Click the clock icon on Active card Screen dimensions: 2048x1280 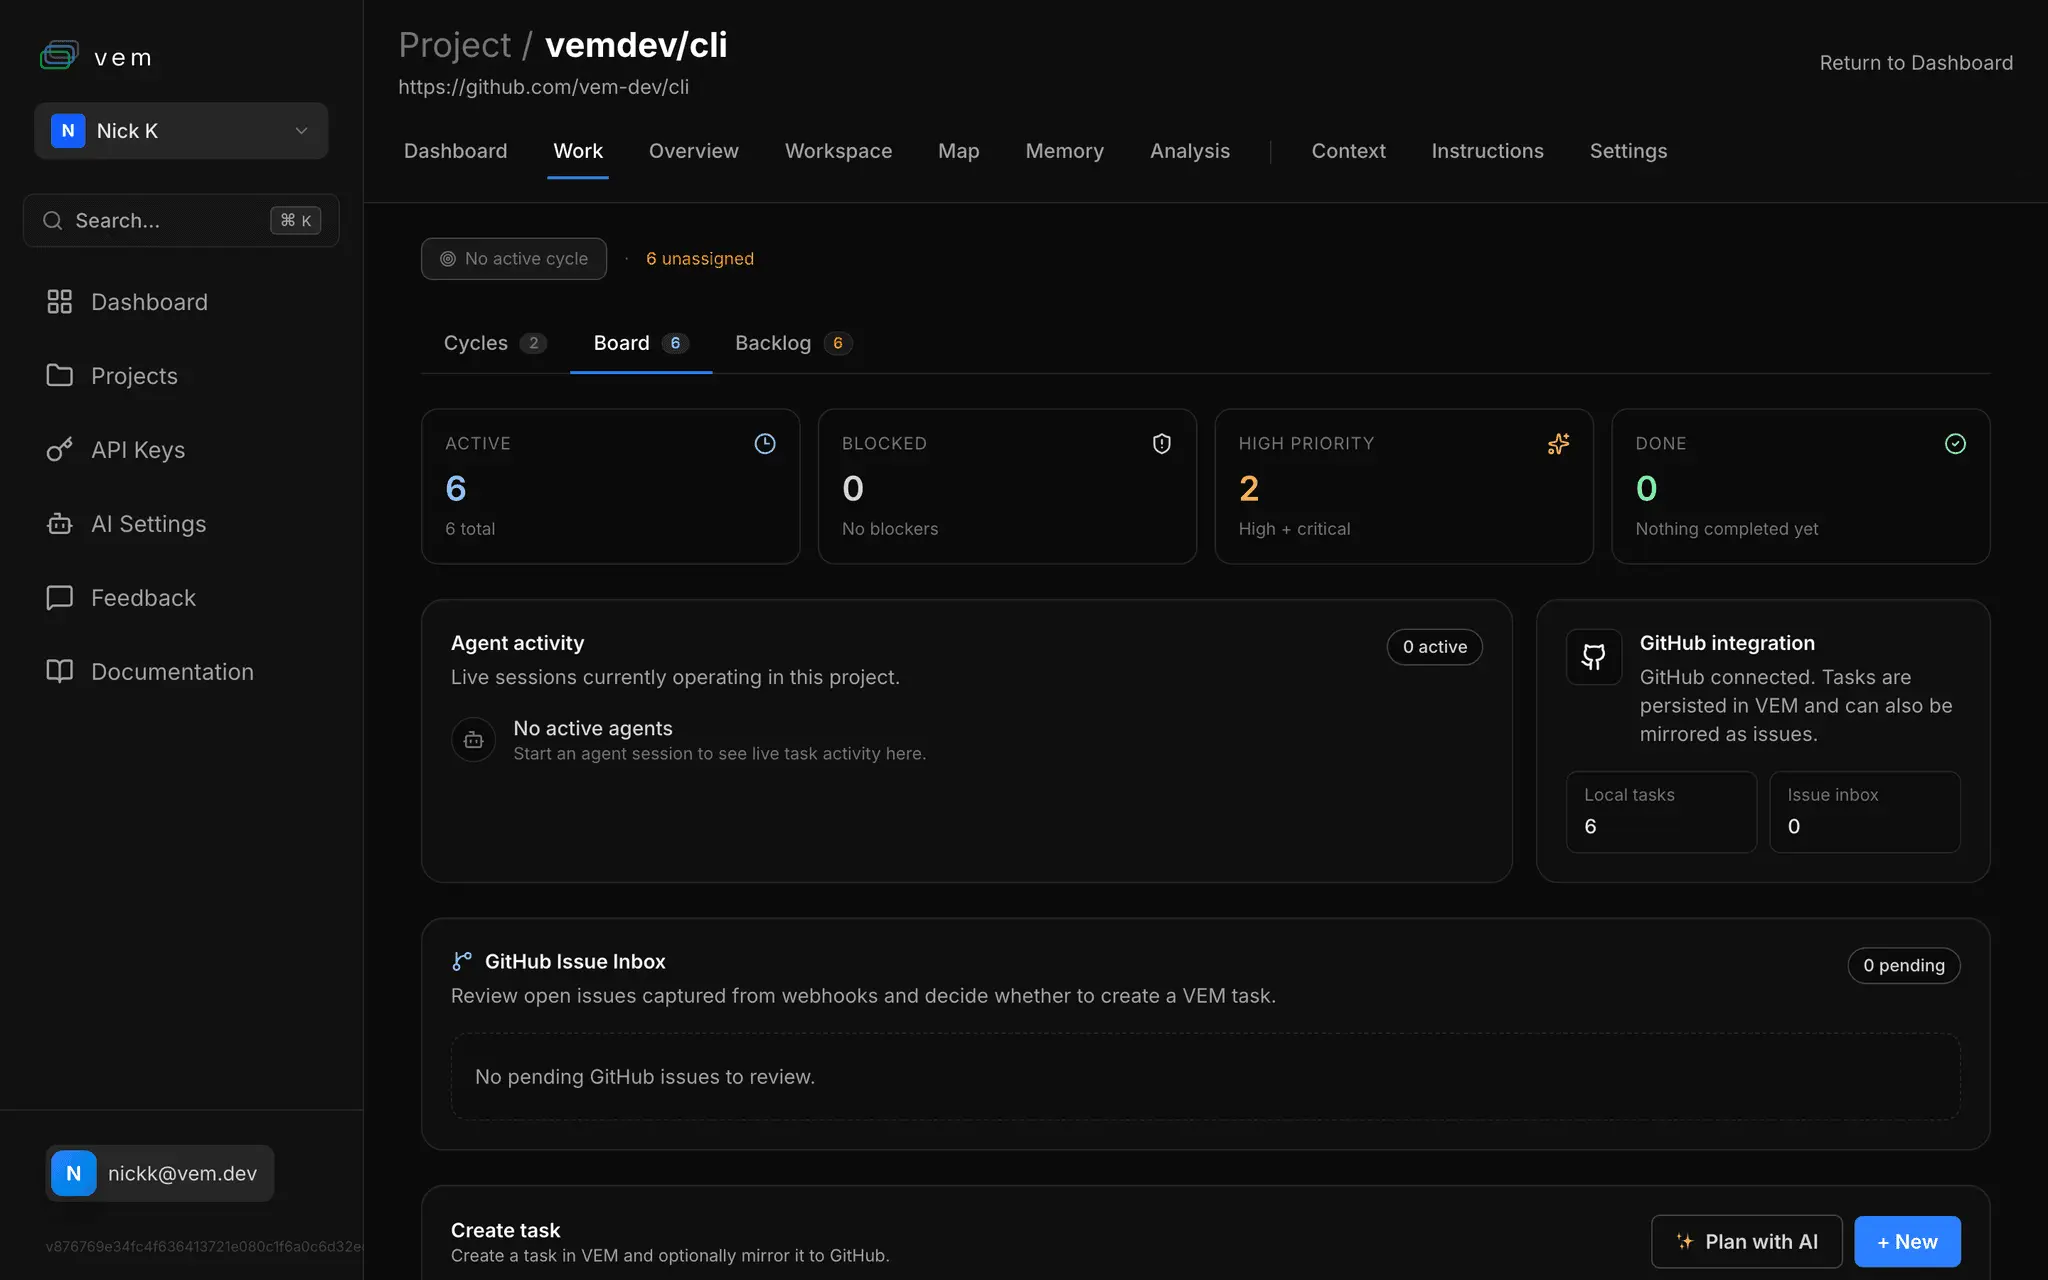765,443
